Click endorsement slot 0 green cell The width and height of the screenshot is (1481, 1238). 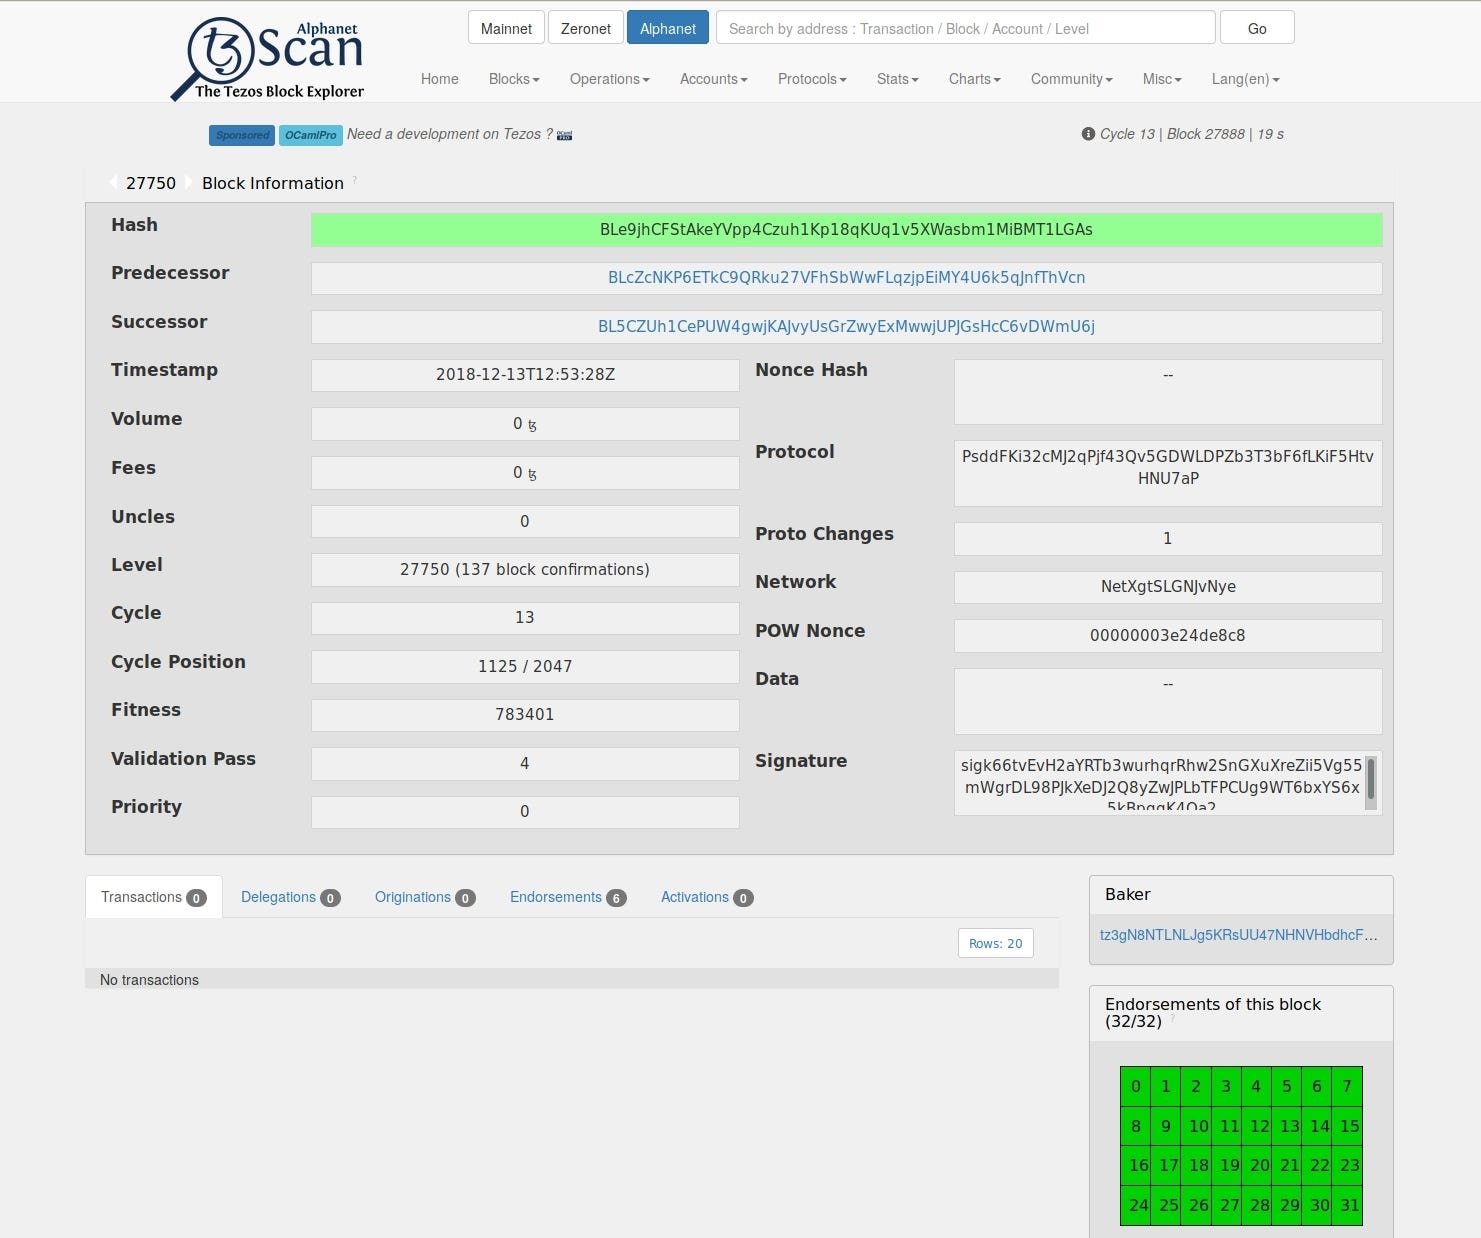coord(1136,1086)
